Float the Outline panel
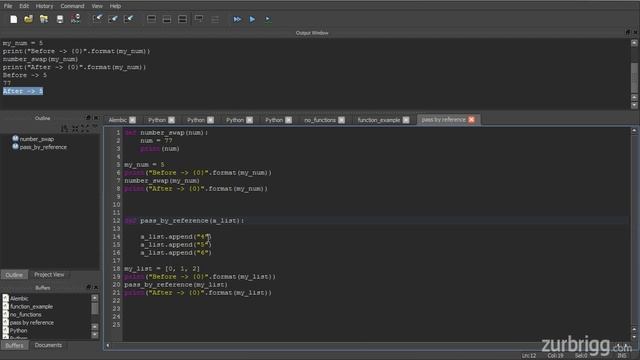Image resolution: width=640 pixels, height=360 pixels. pyautogui.click(x=88, y=118)
